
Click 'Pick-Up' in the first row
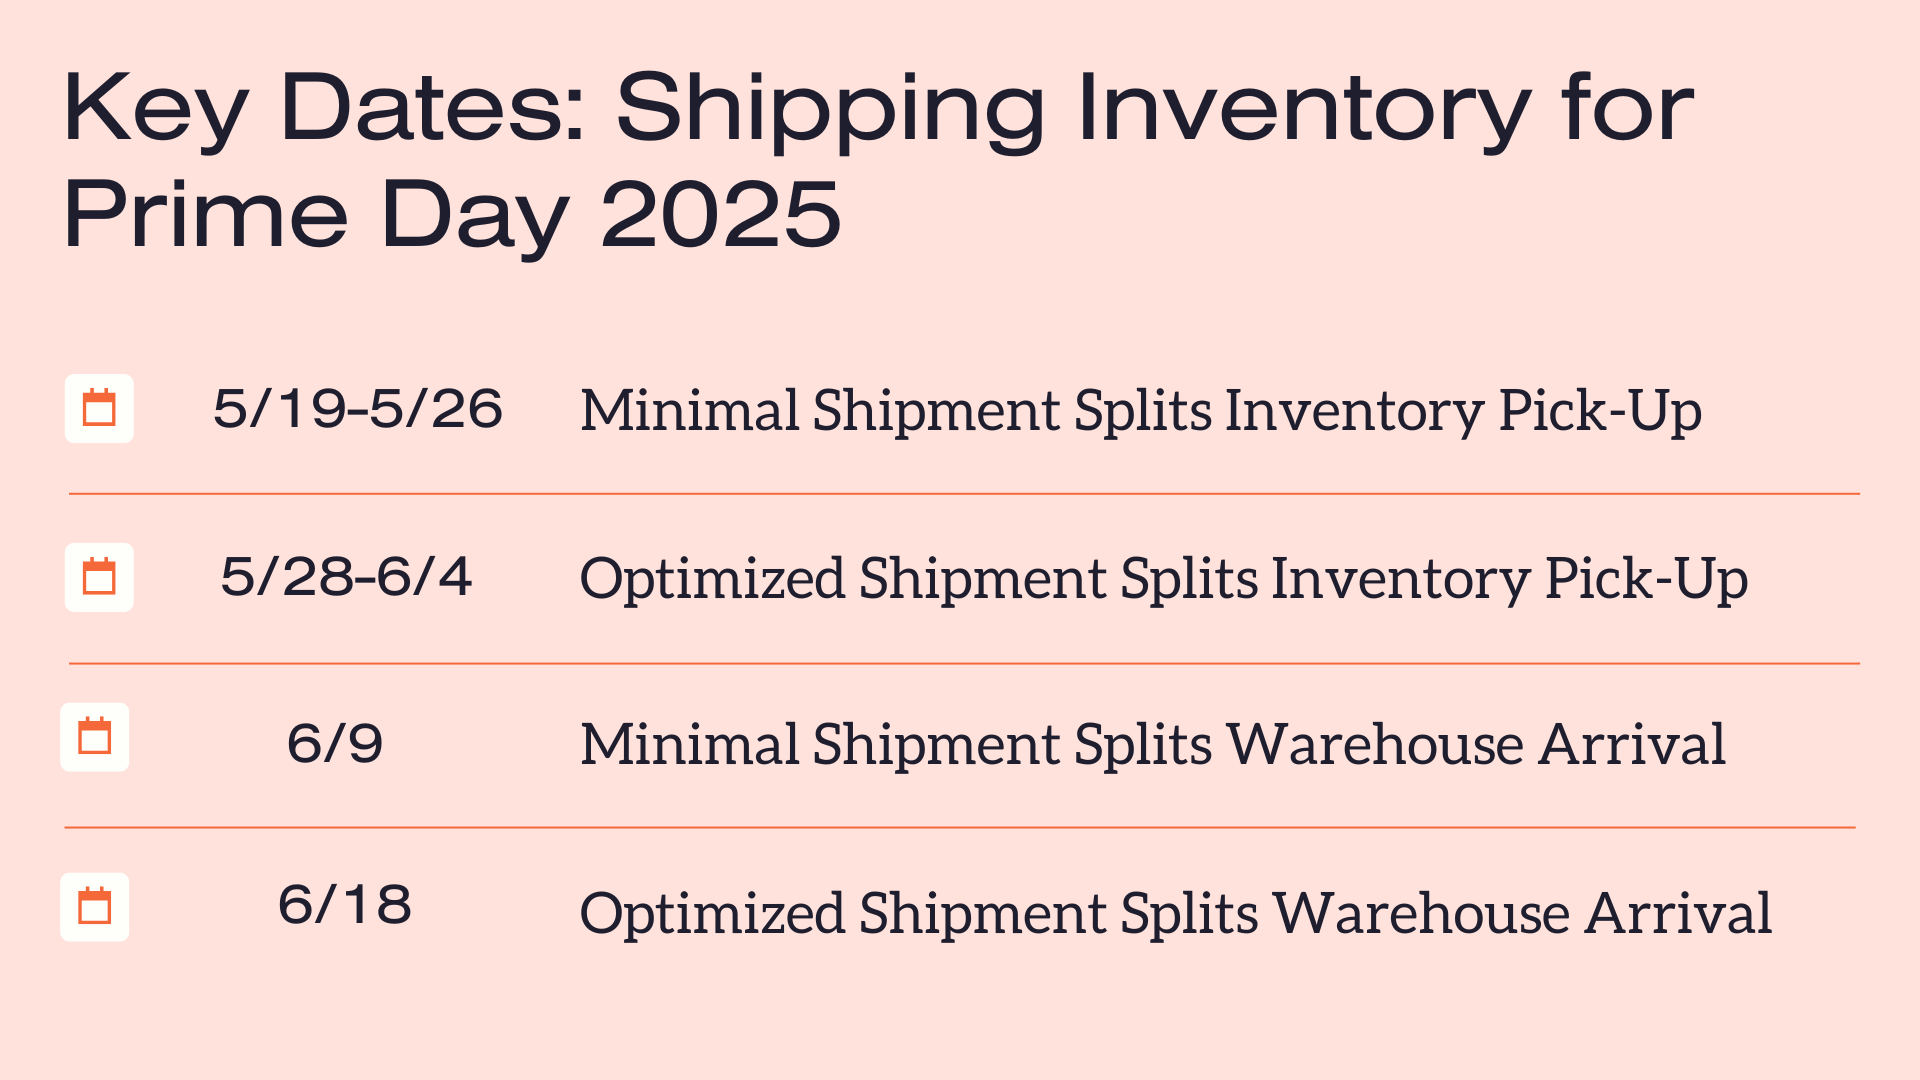1600,411
